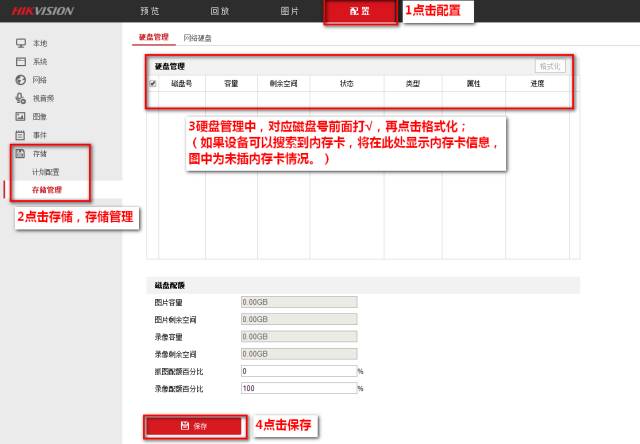640x444 pixels.
Task: Click the 本地 monitor icon in sidebar
Action: (20, 44)
